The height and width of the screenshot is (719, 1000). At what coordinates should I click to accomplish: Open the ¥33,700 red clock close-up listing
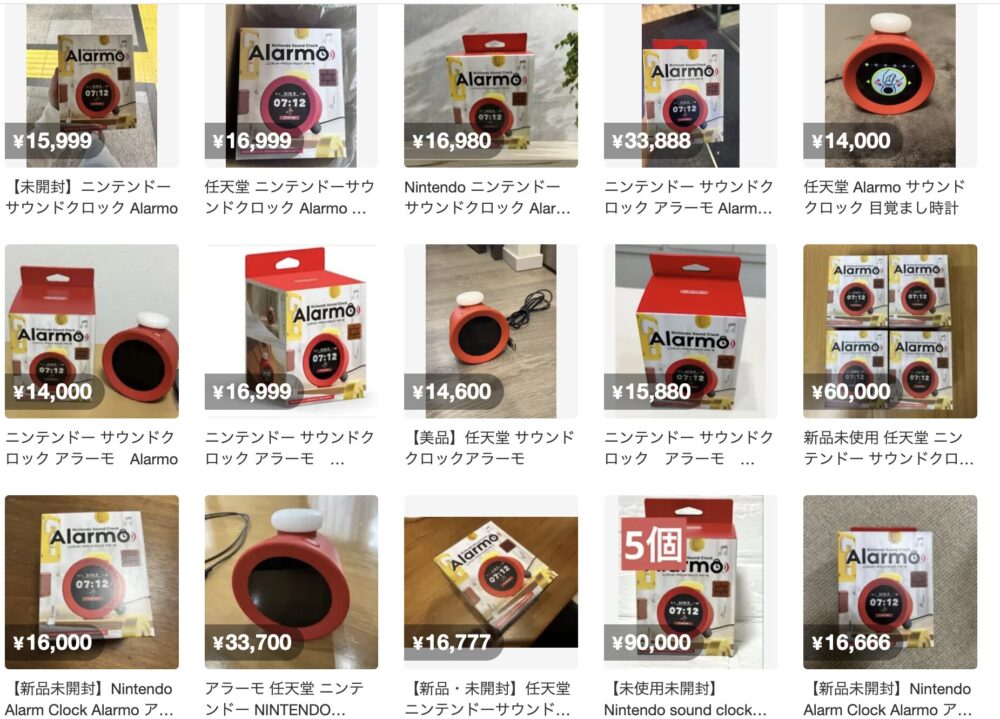(x=291, y=582)
